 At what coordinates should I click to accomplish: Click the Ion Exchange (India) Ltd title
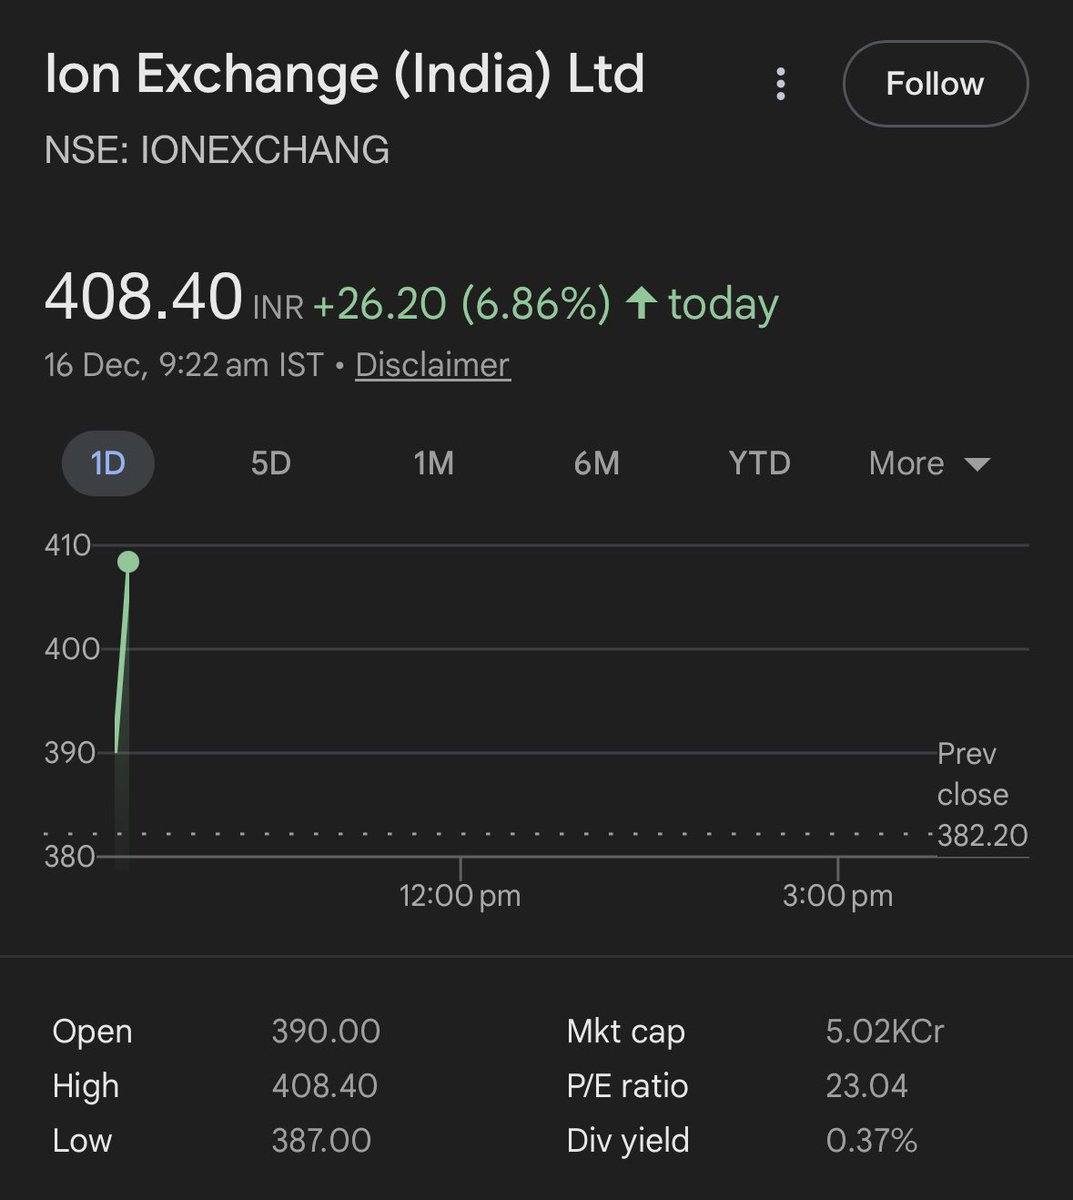pyautogui.click(x=345, y=75)
